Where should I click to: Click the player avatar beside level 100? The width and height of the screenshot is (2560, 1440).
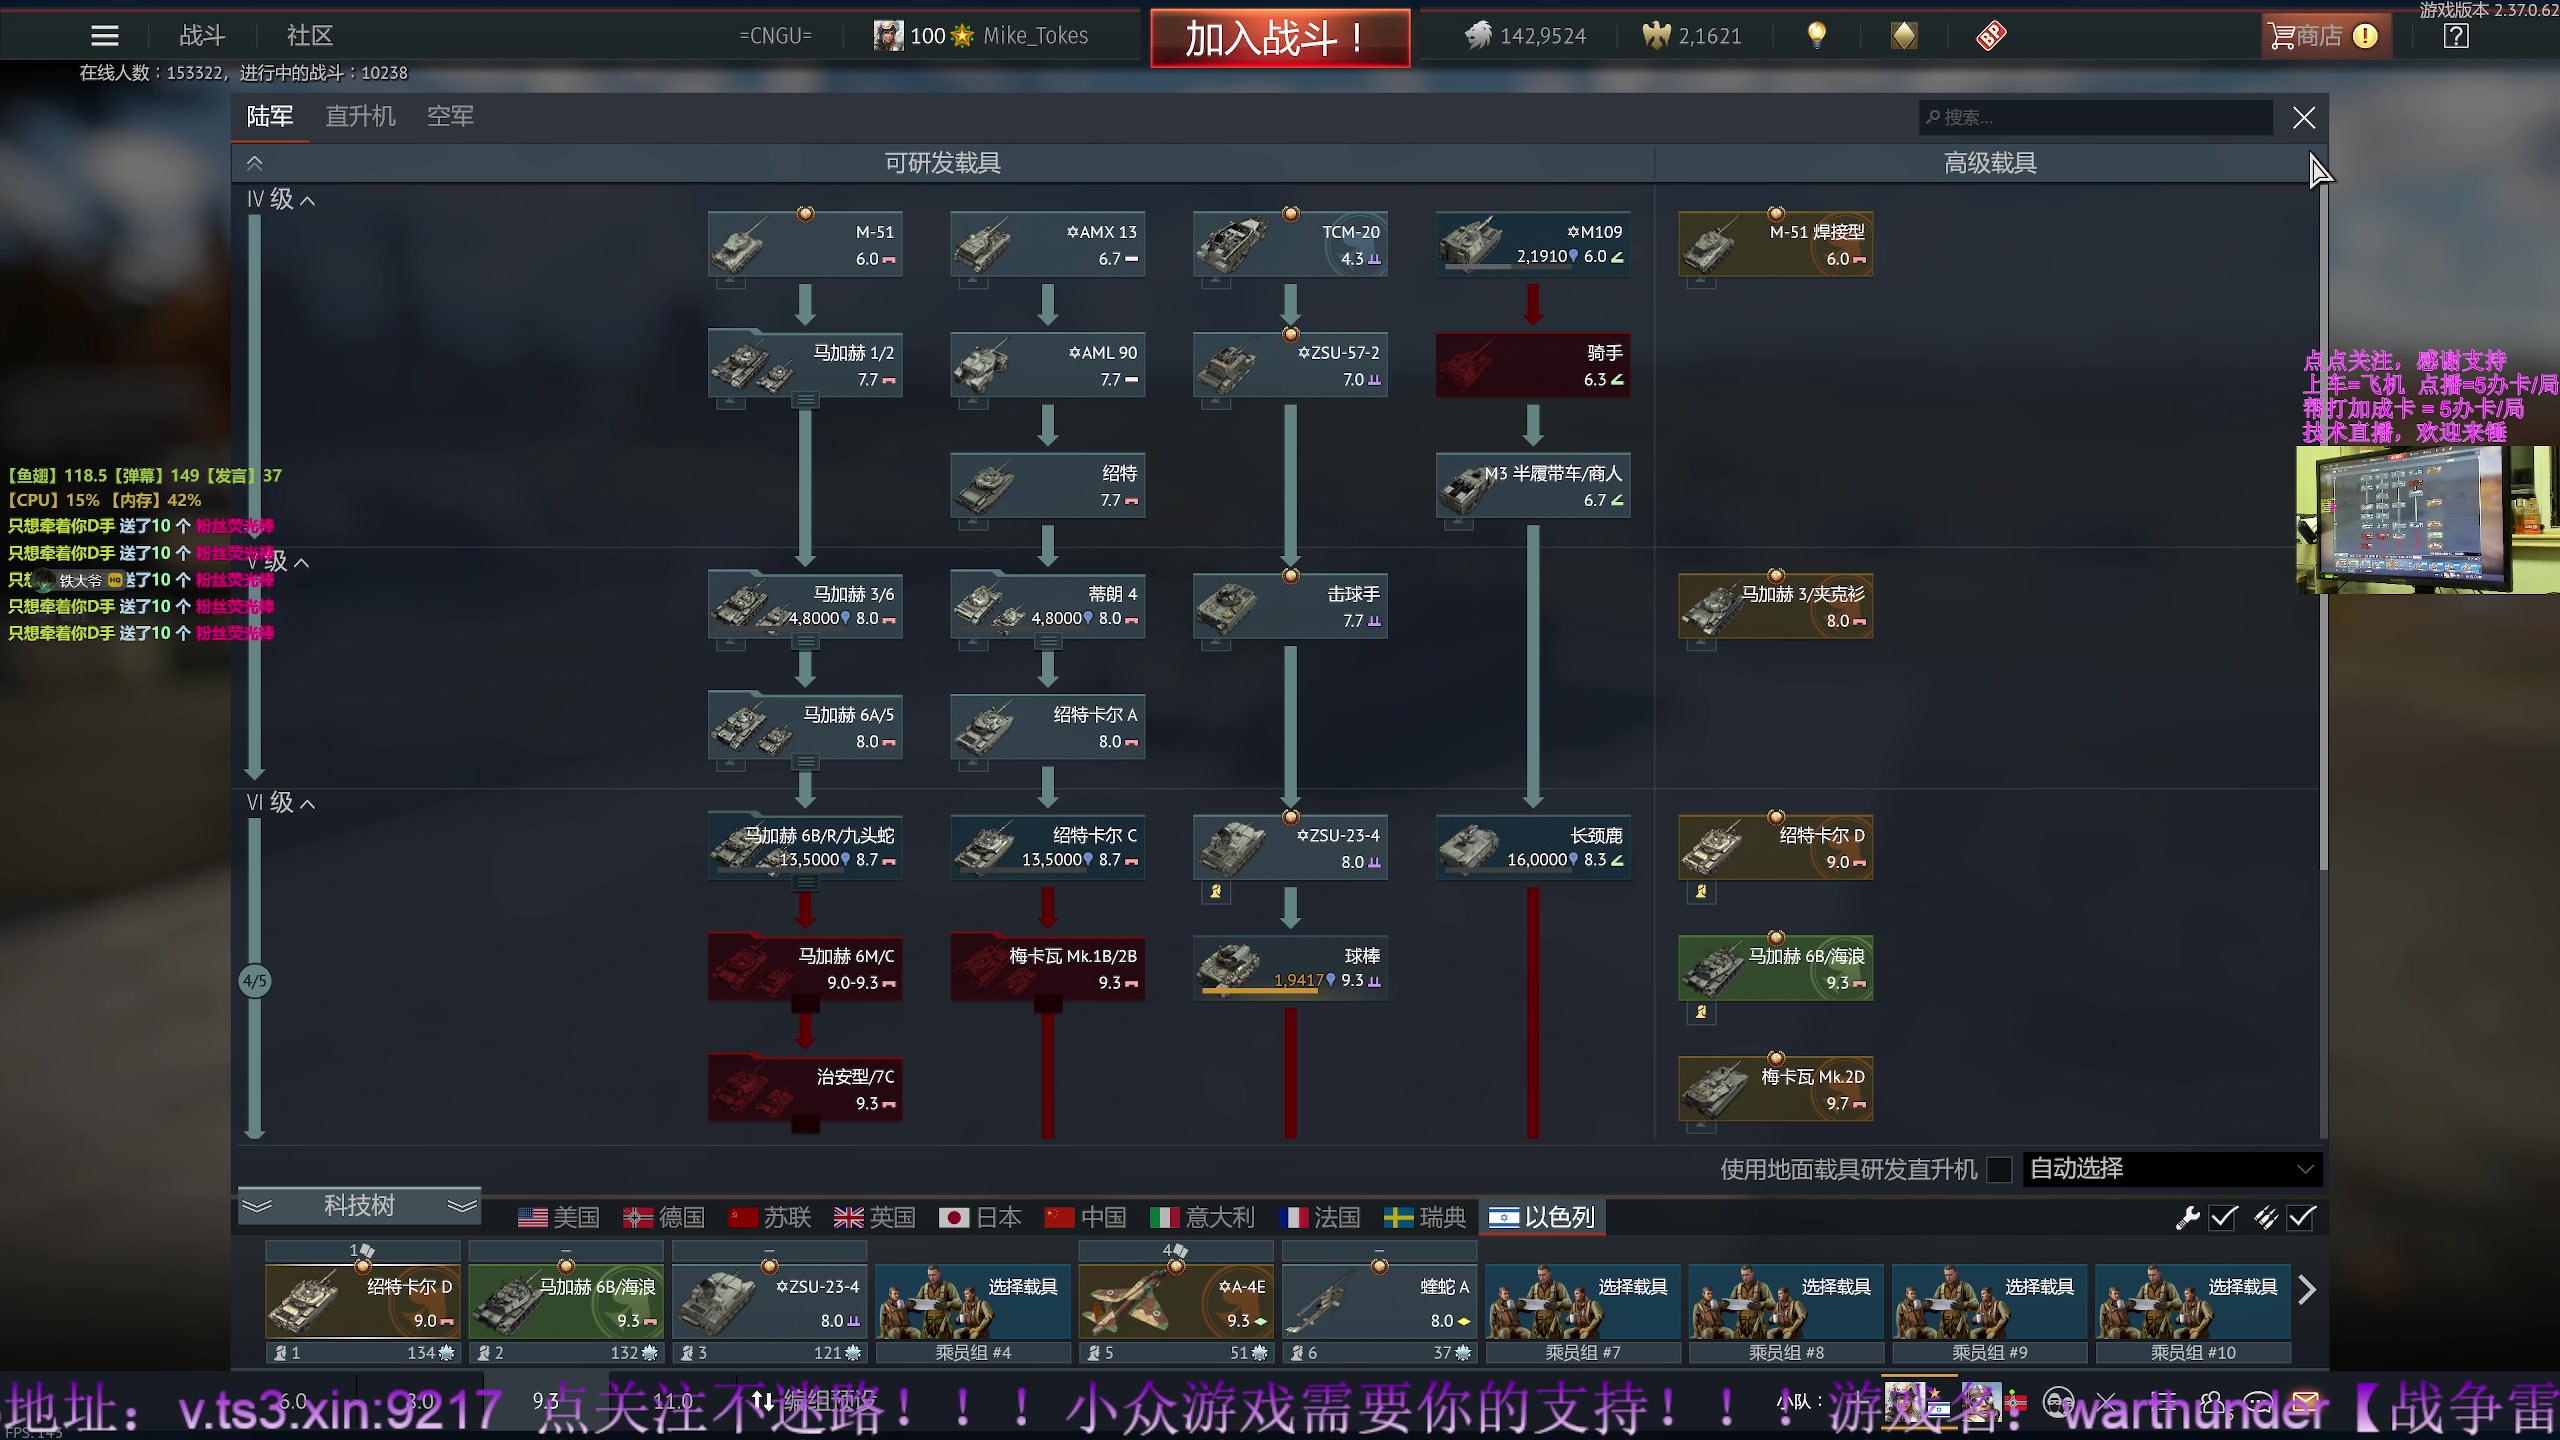[888, 36]
